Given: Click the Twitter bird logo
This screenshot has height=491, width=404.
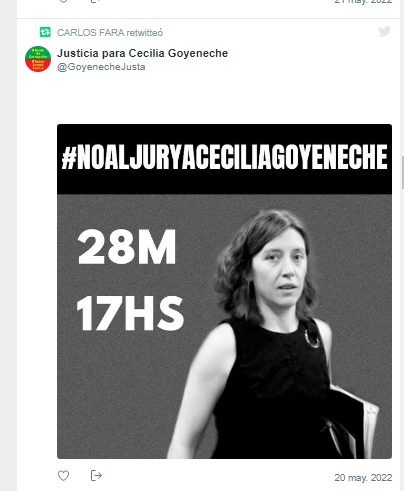Looking at the screenshot, I should point(384,31).
